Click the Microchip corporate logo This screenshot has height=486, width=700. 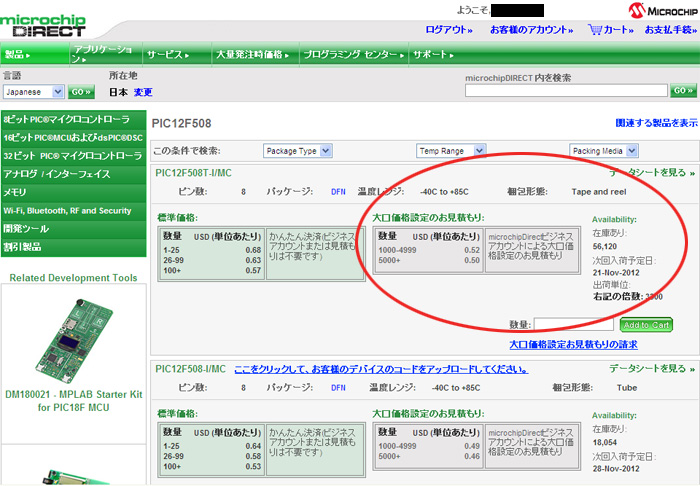tap(662, 10)
